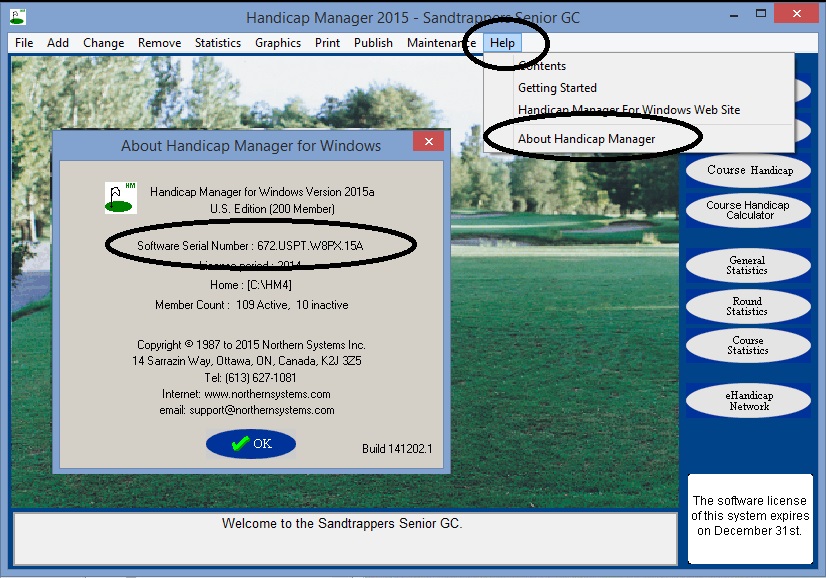Viewport: 826px width, 578px height.
Task: Click the Copyright 1987 to 2015 line
Action: point(251,345)
